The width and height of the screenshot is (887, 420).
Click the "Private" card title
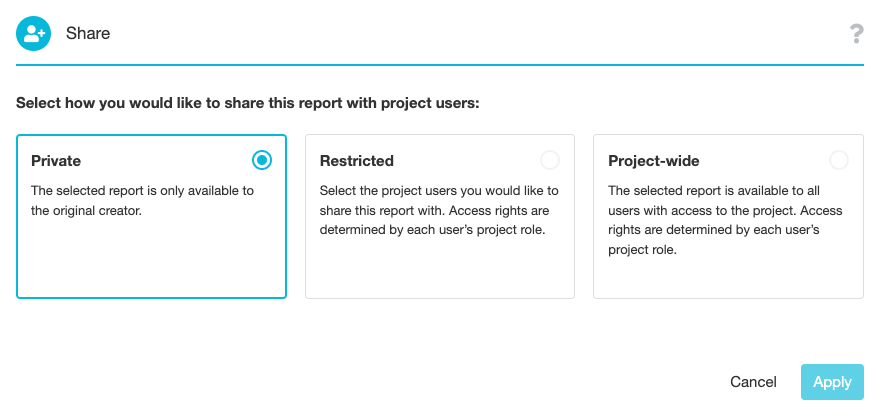[x=56, y=161]
